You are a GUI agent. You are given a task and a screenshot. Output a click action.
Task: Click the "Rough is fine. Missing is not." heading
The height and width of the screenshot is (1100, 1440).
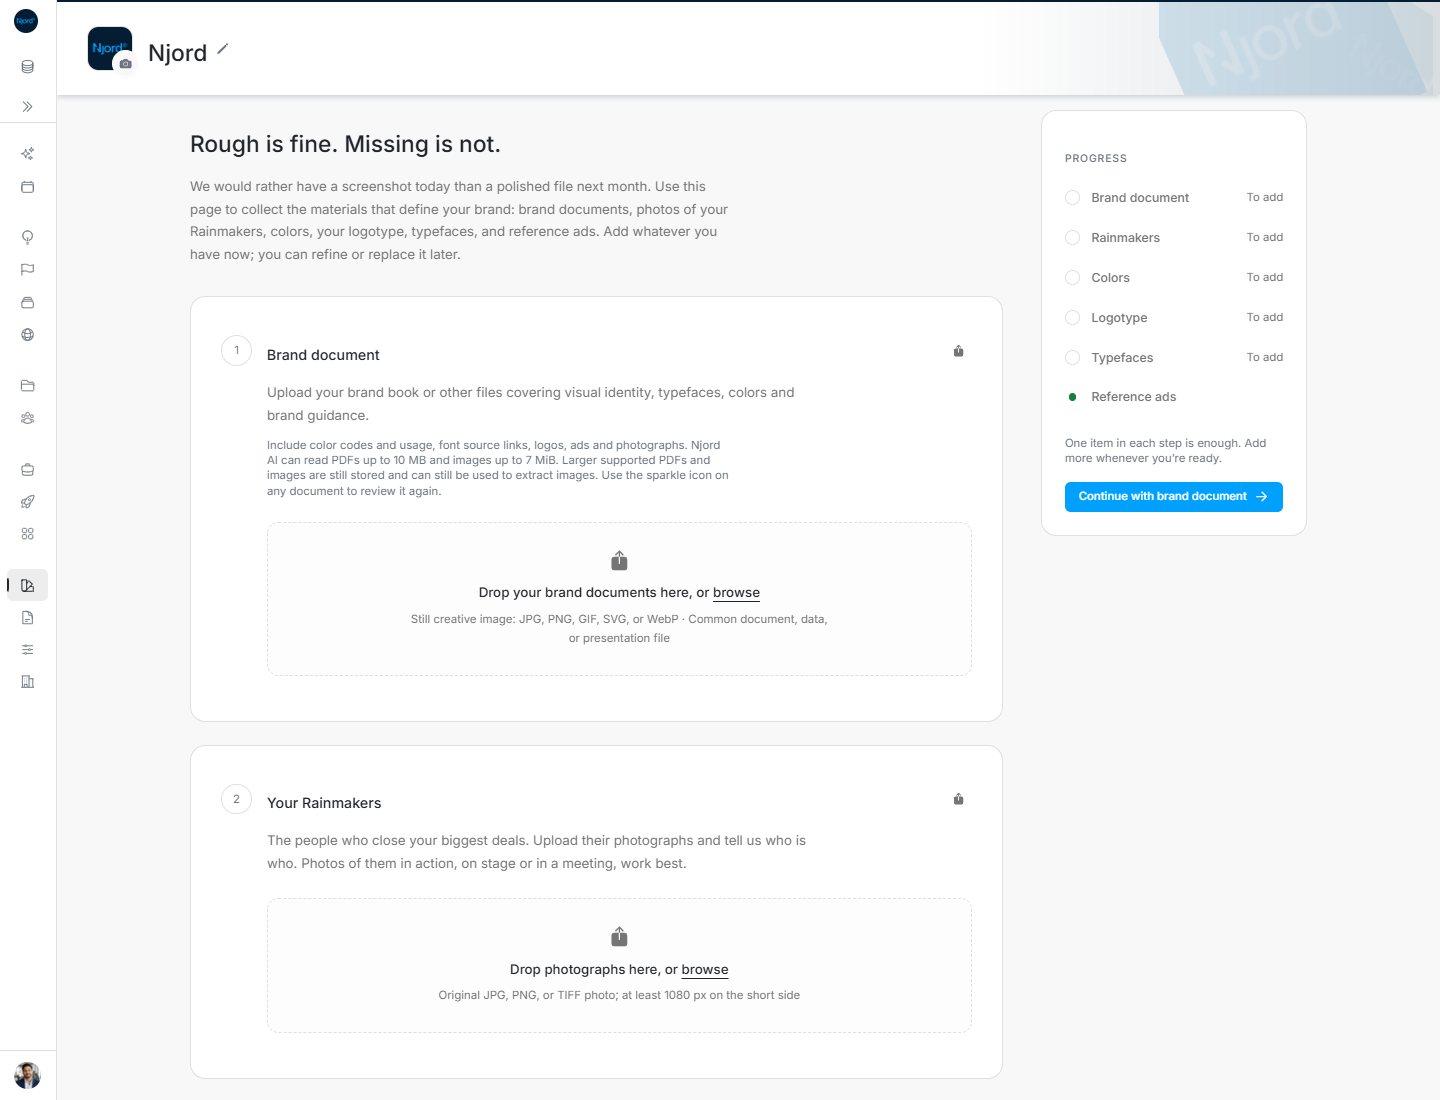click(x=345, y=144)
